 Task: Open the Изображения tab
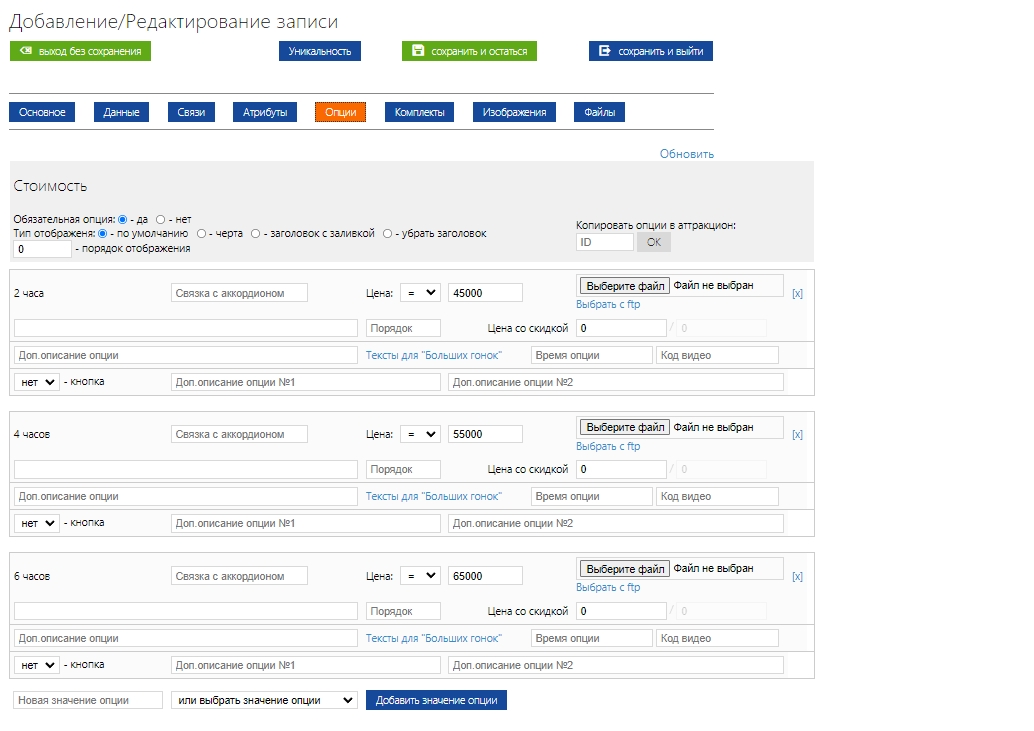(x=514, y=112)
